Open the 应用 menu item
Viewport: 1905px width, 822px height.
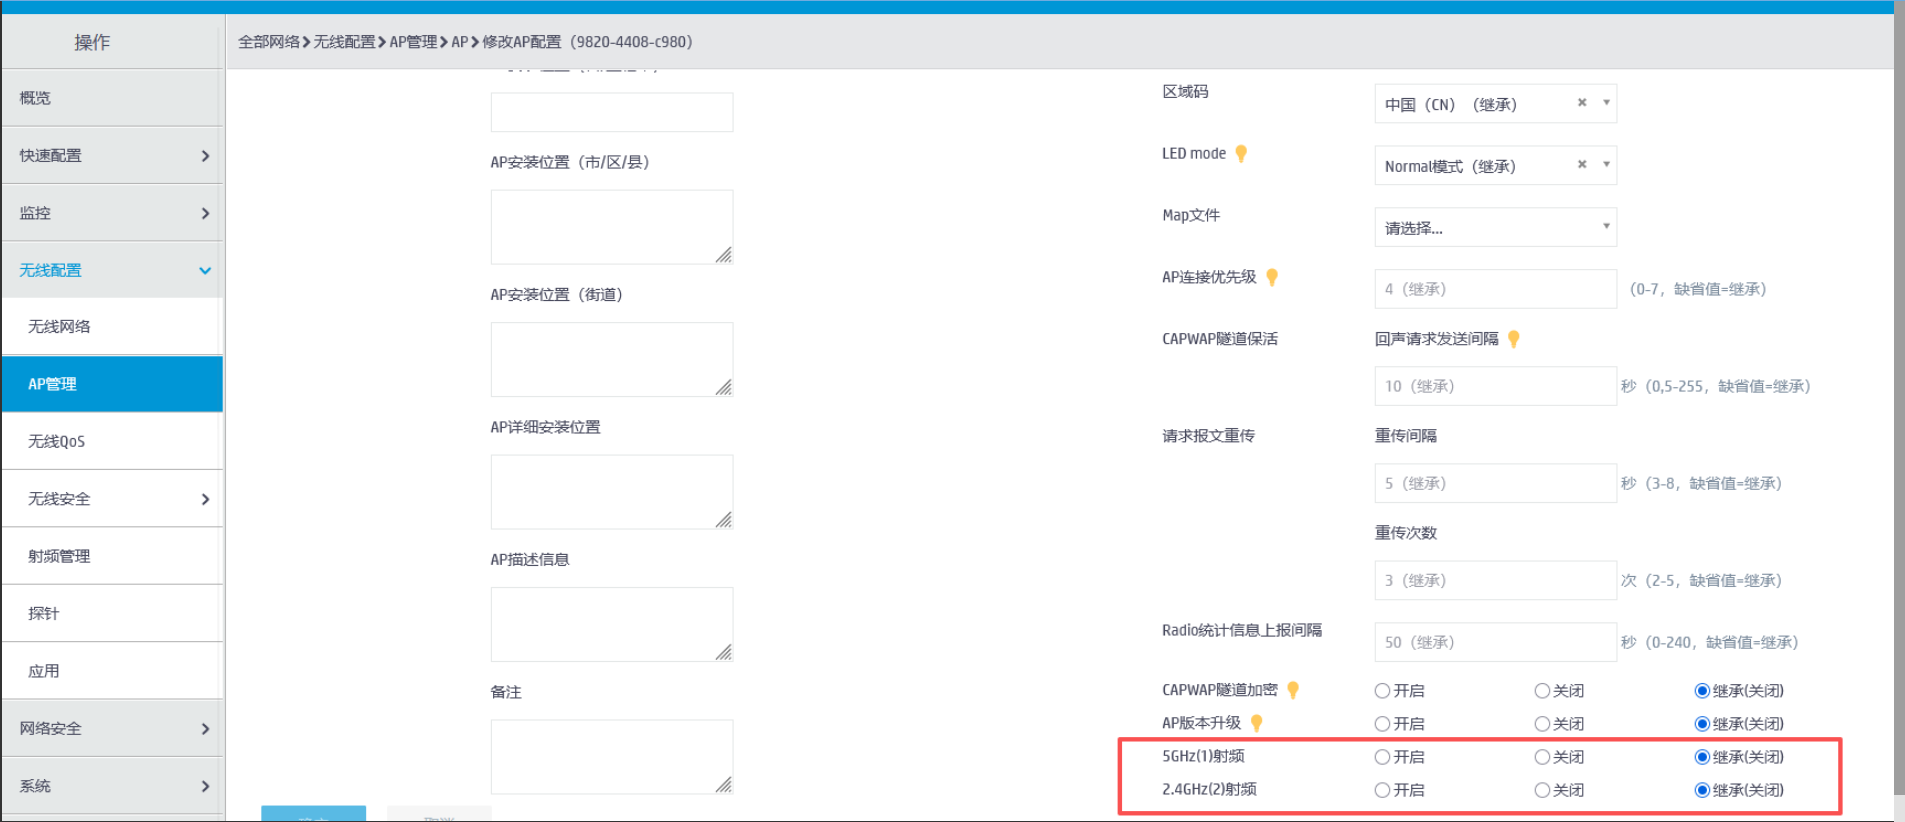[112, 671]
